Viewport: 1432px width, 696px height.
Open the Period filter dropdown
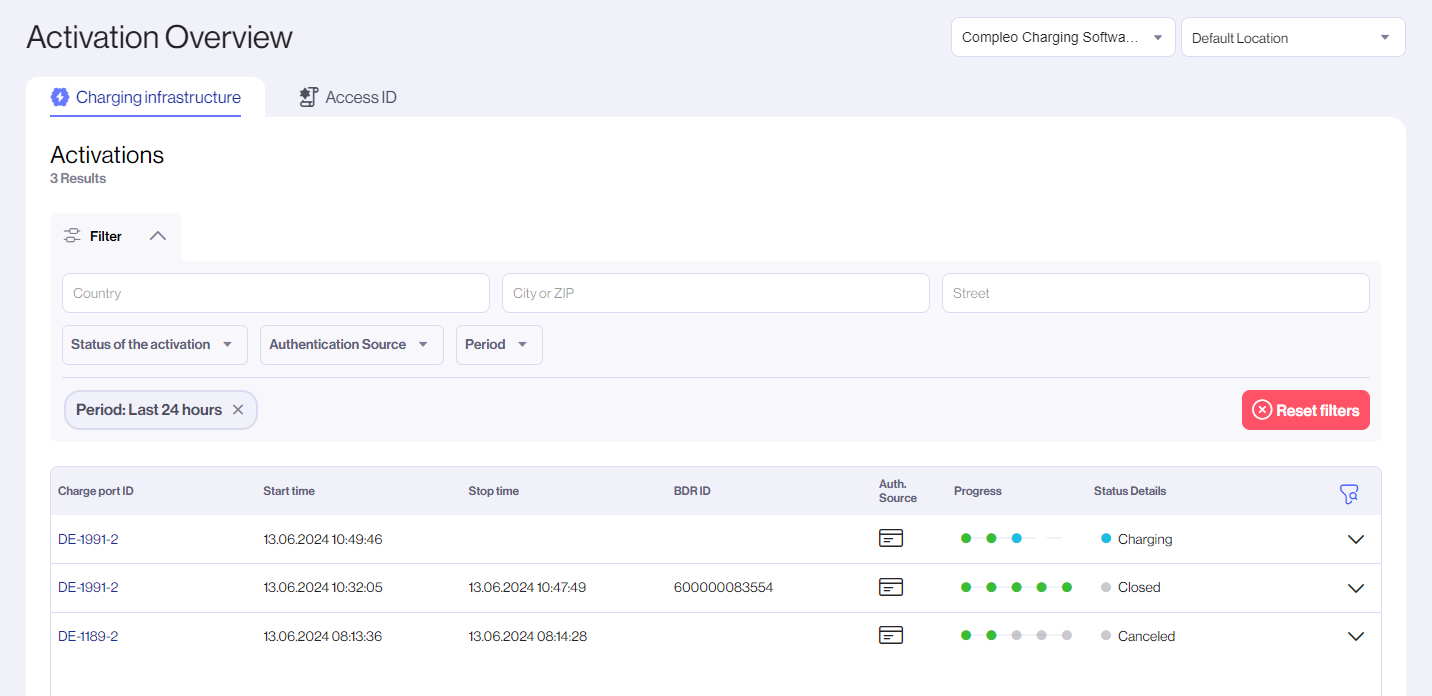498,344
